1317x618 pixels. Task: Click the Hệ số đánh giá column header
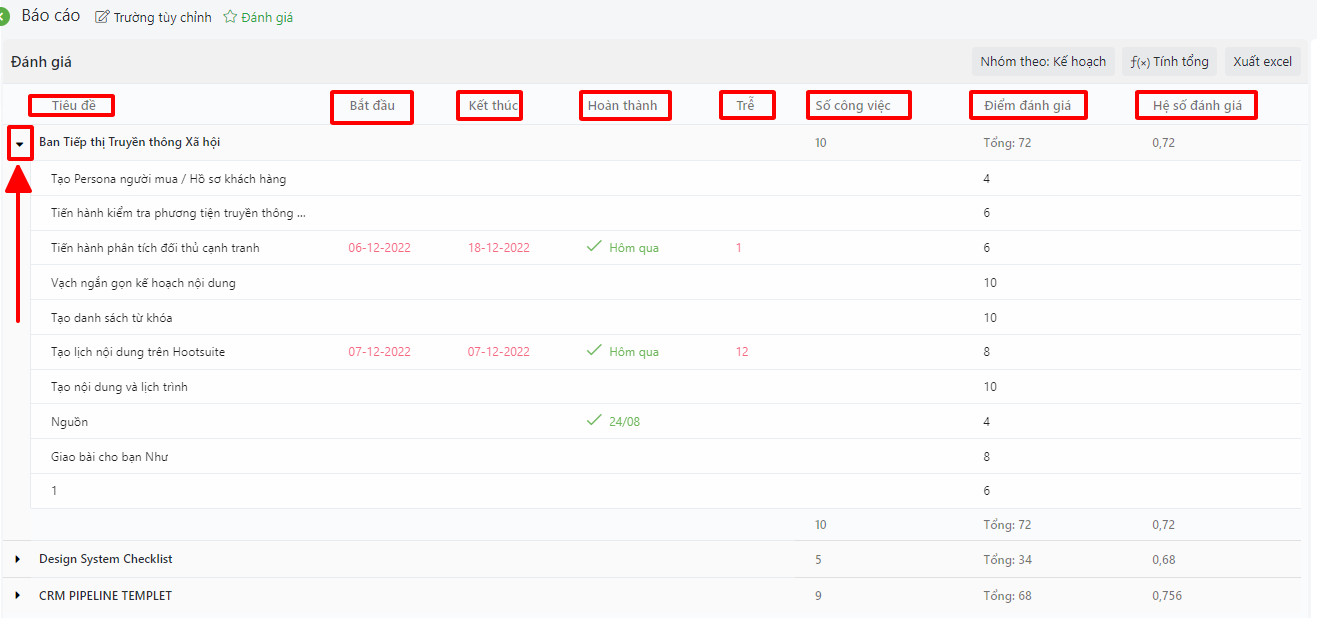(x=1197, y=106)
